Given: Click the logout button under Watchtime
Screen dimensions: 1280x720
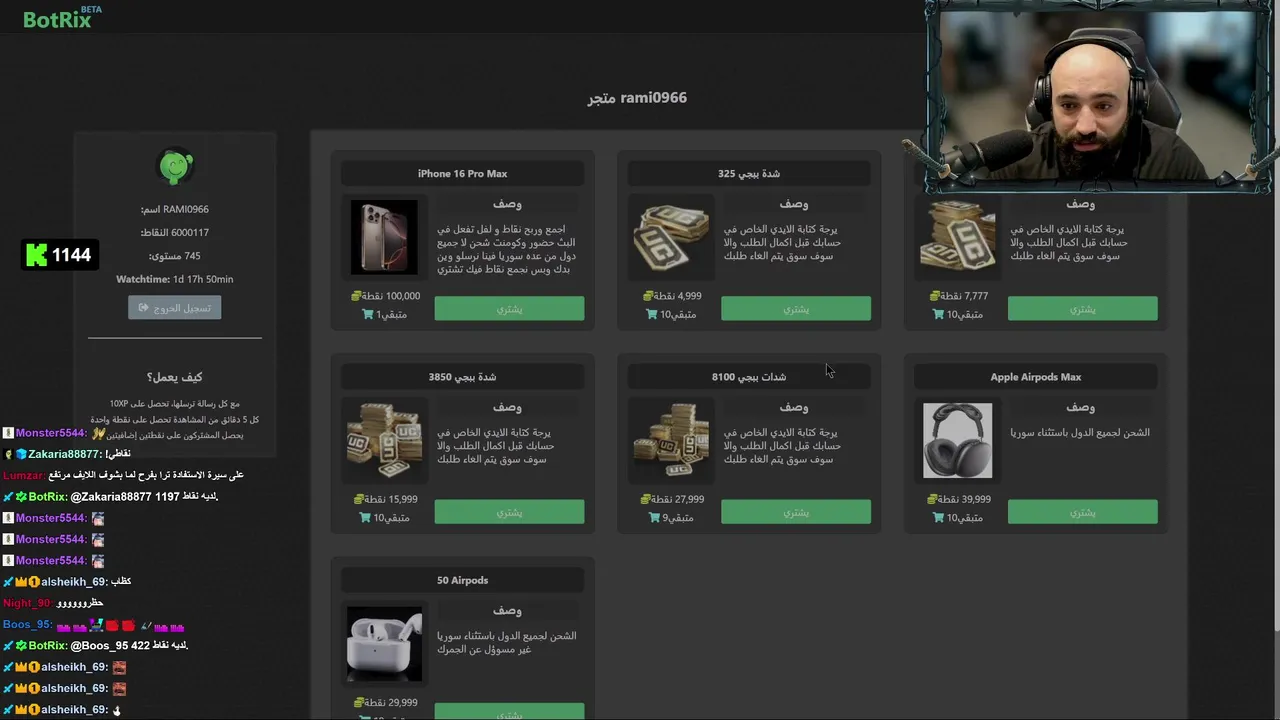Looking at the screenshot, I should click(x=175, y=307).
